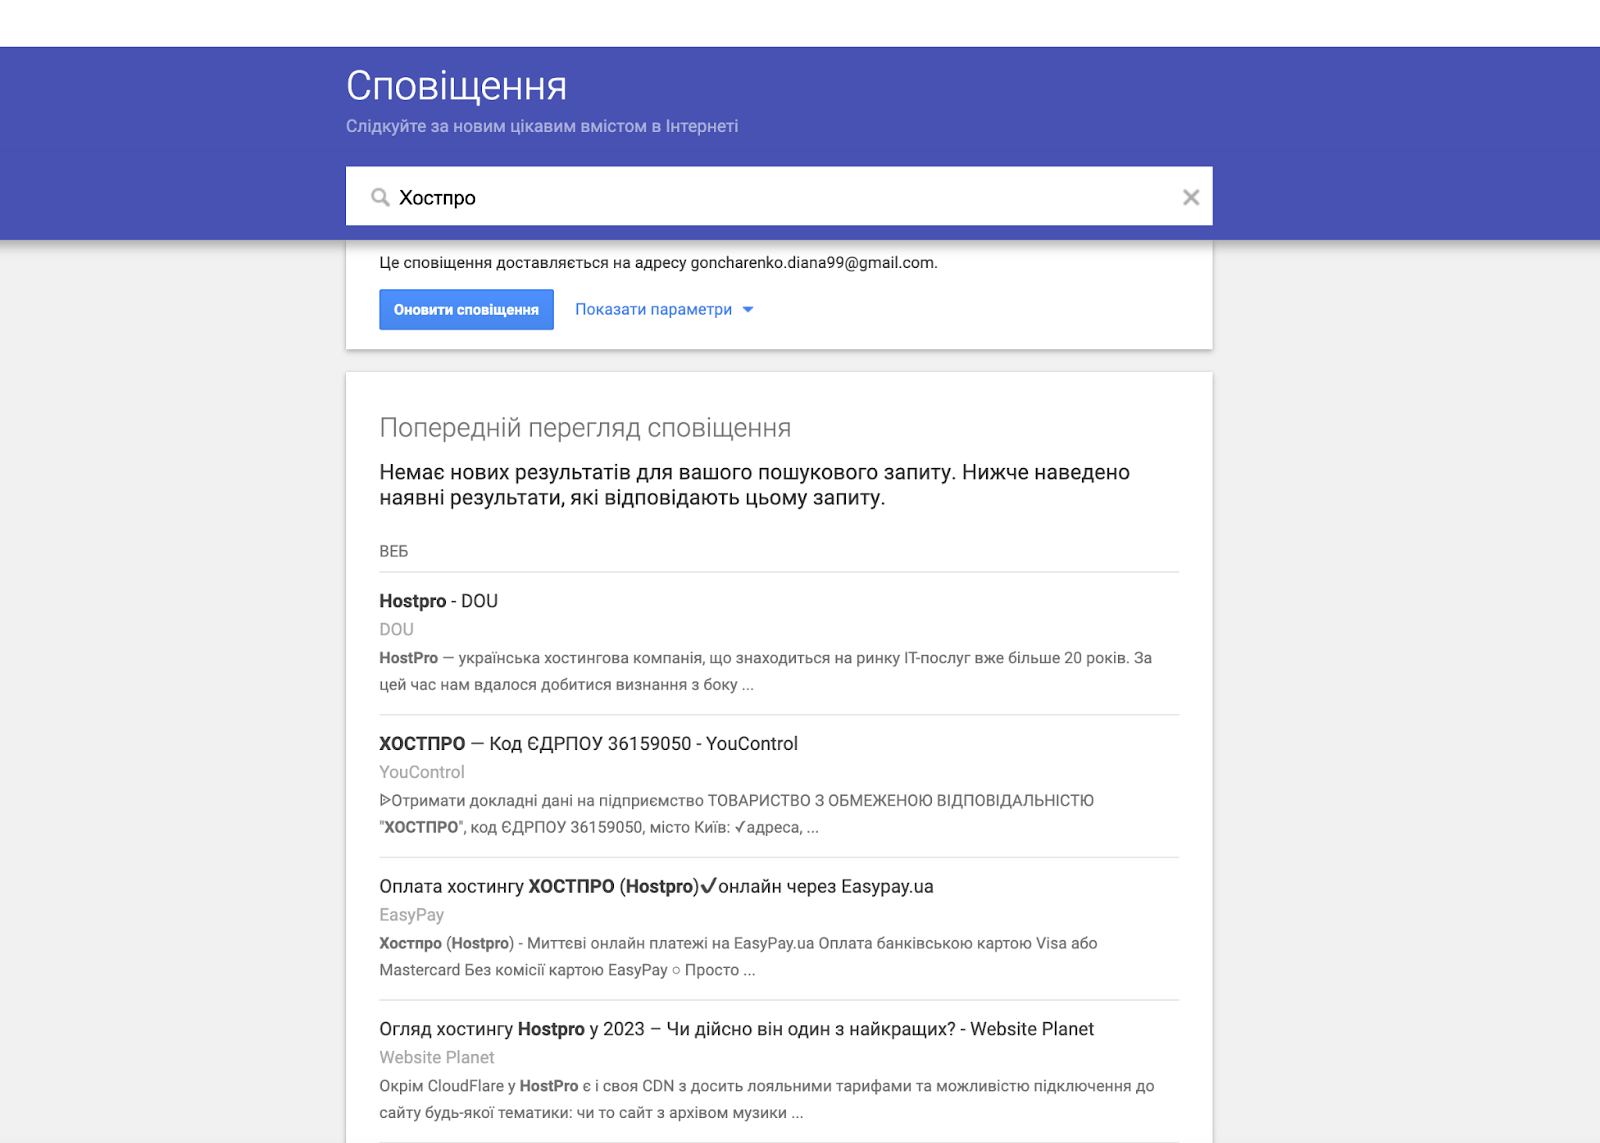Click the Website Planet source label

tap(437, 1058)
